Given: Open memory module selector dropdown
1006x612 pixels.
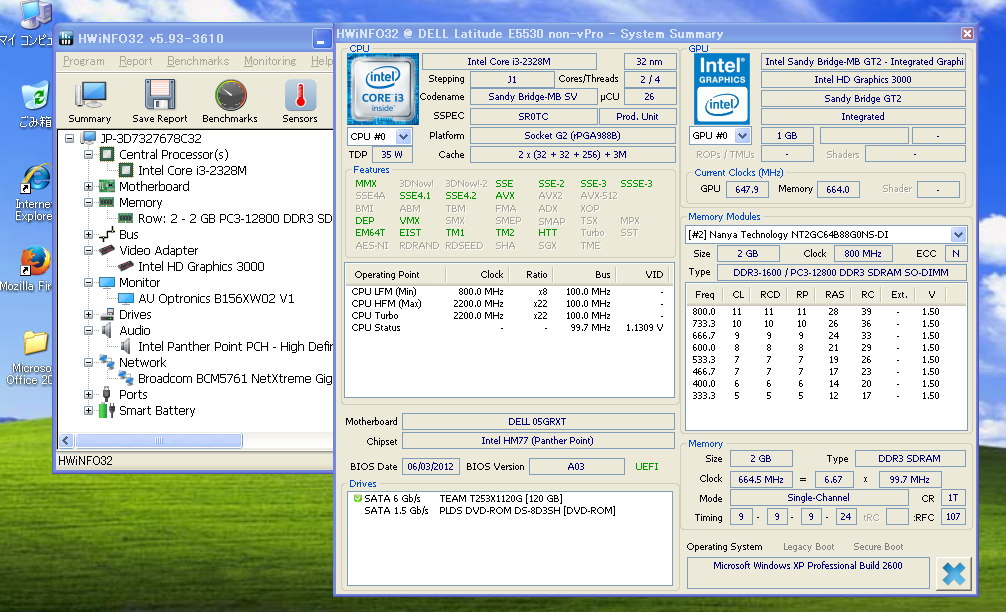Looking at the screenshot, I should (x=958, y=235).
